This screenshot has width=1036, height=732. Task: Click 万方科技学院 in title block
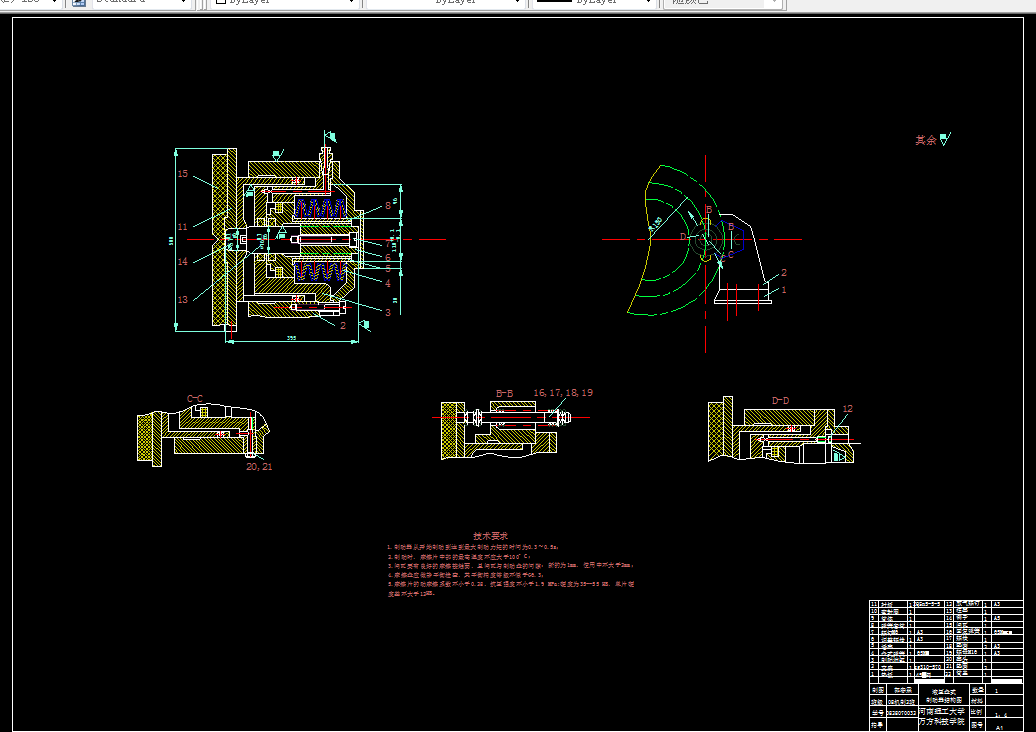(x=942, y=721)
